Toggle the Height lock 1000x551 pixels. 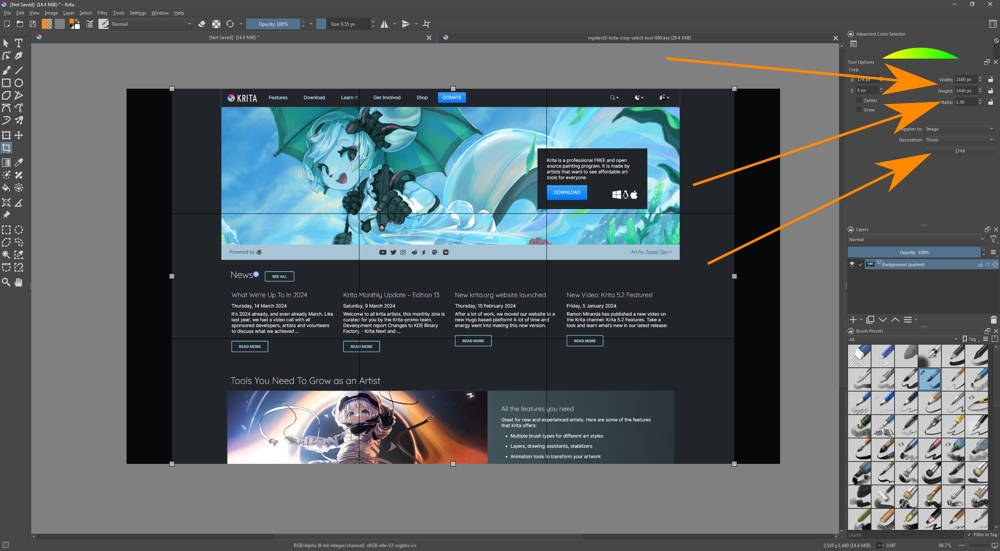coord(990,91)
